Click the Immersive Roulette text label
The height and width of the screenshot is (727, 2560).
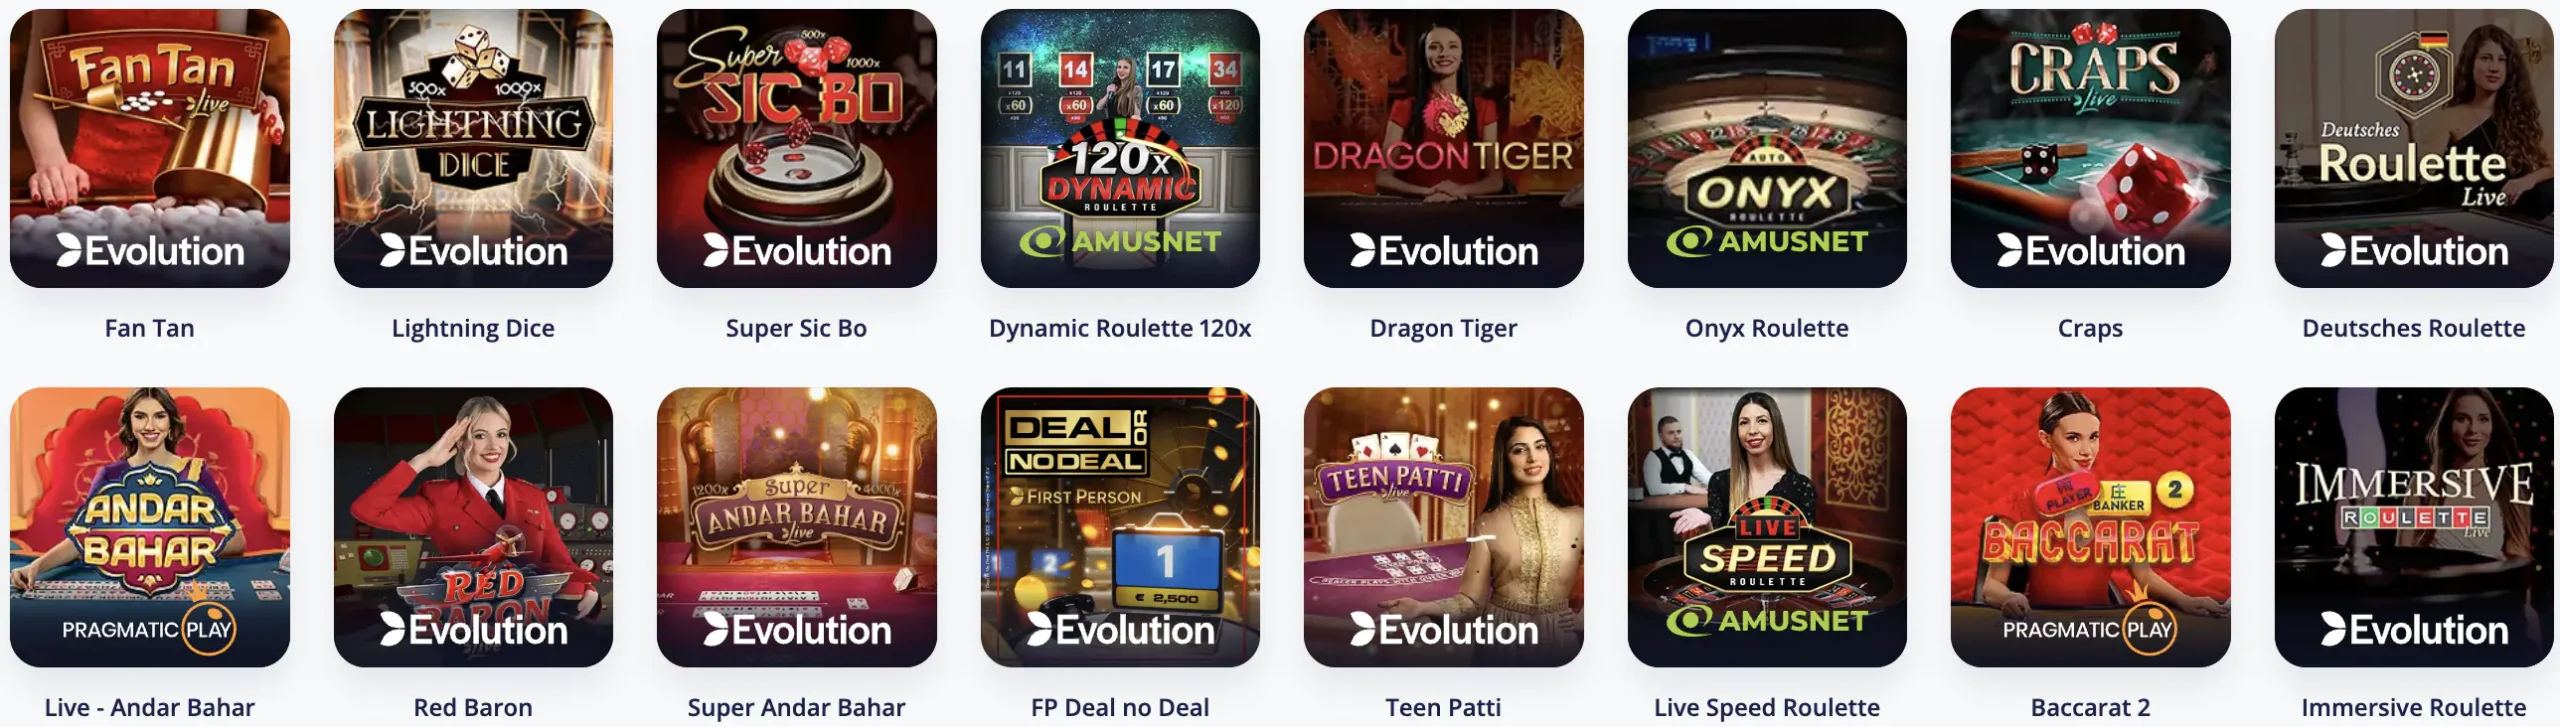pos(2414,707)
